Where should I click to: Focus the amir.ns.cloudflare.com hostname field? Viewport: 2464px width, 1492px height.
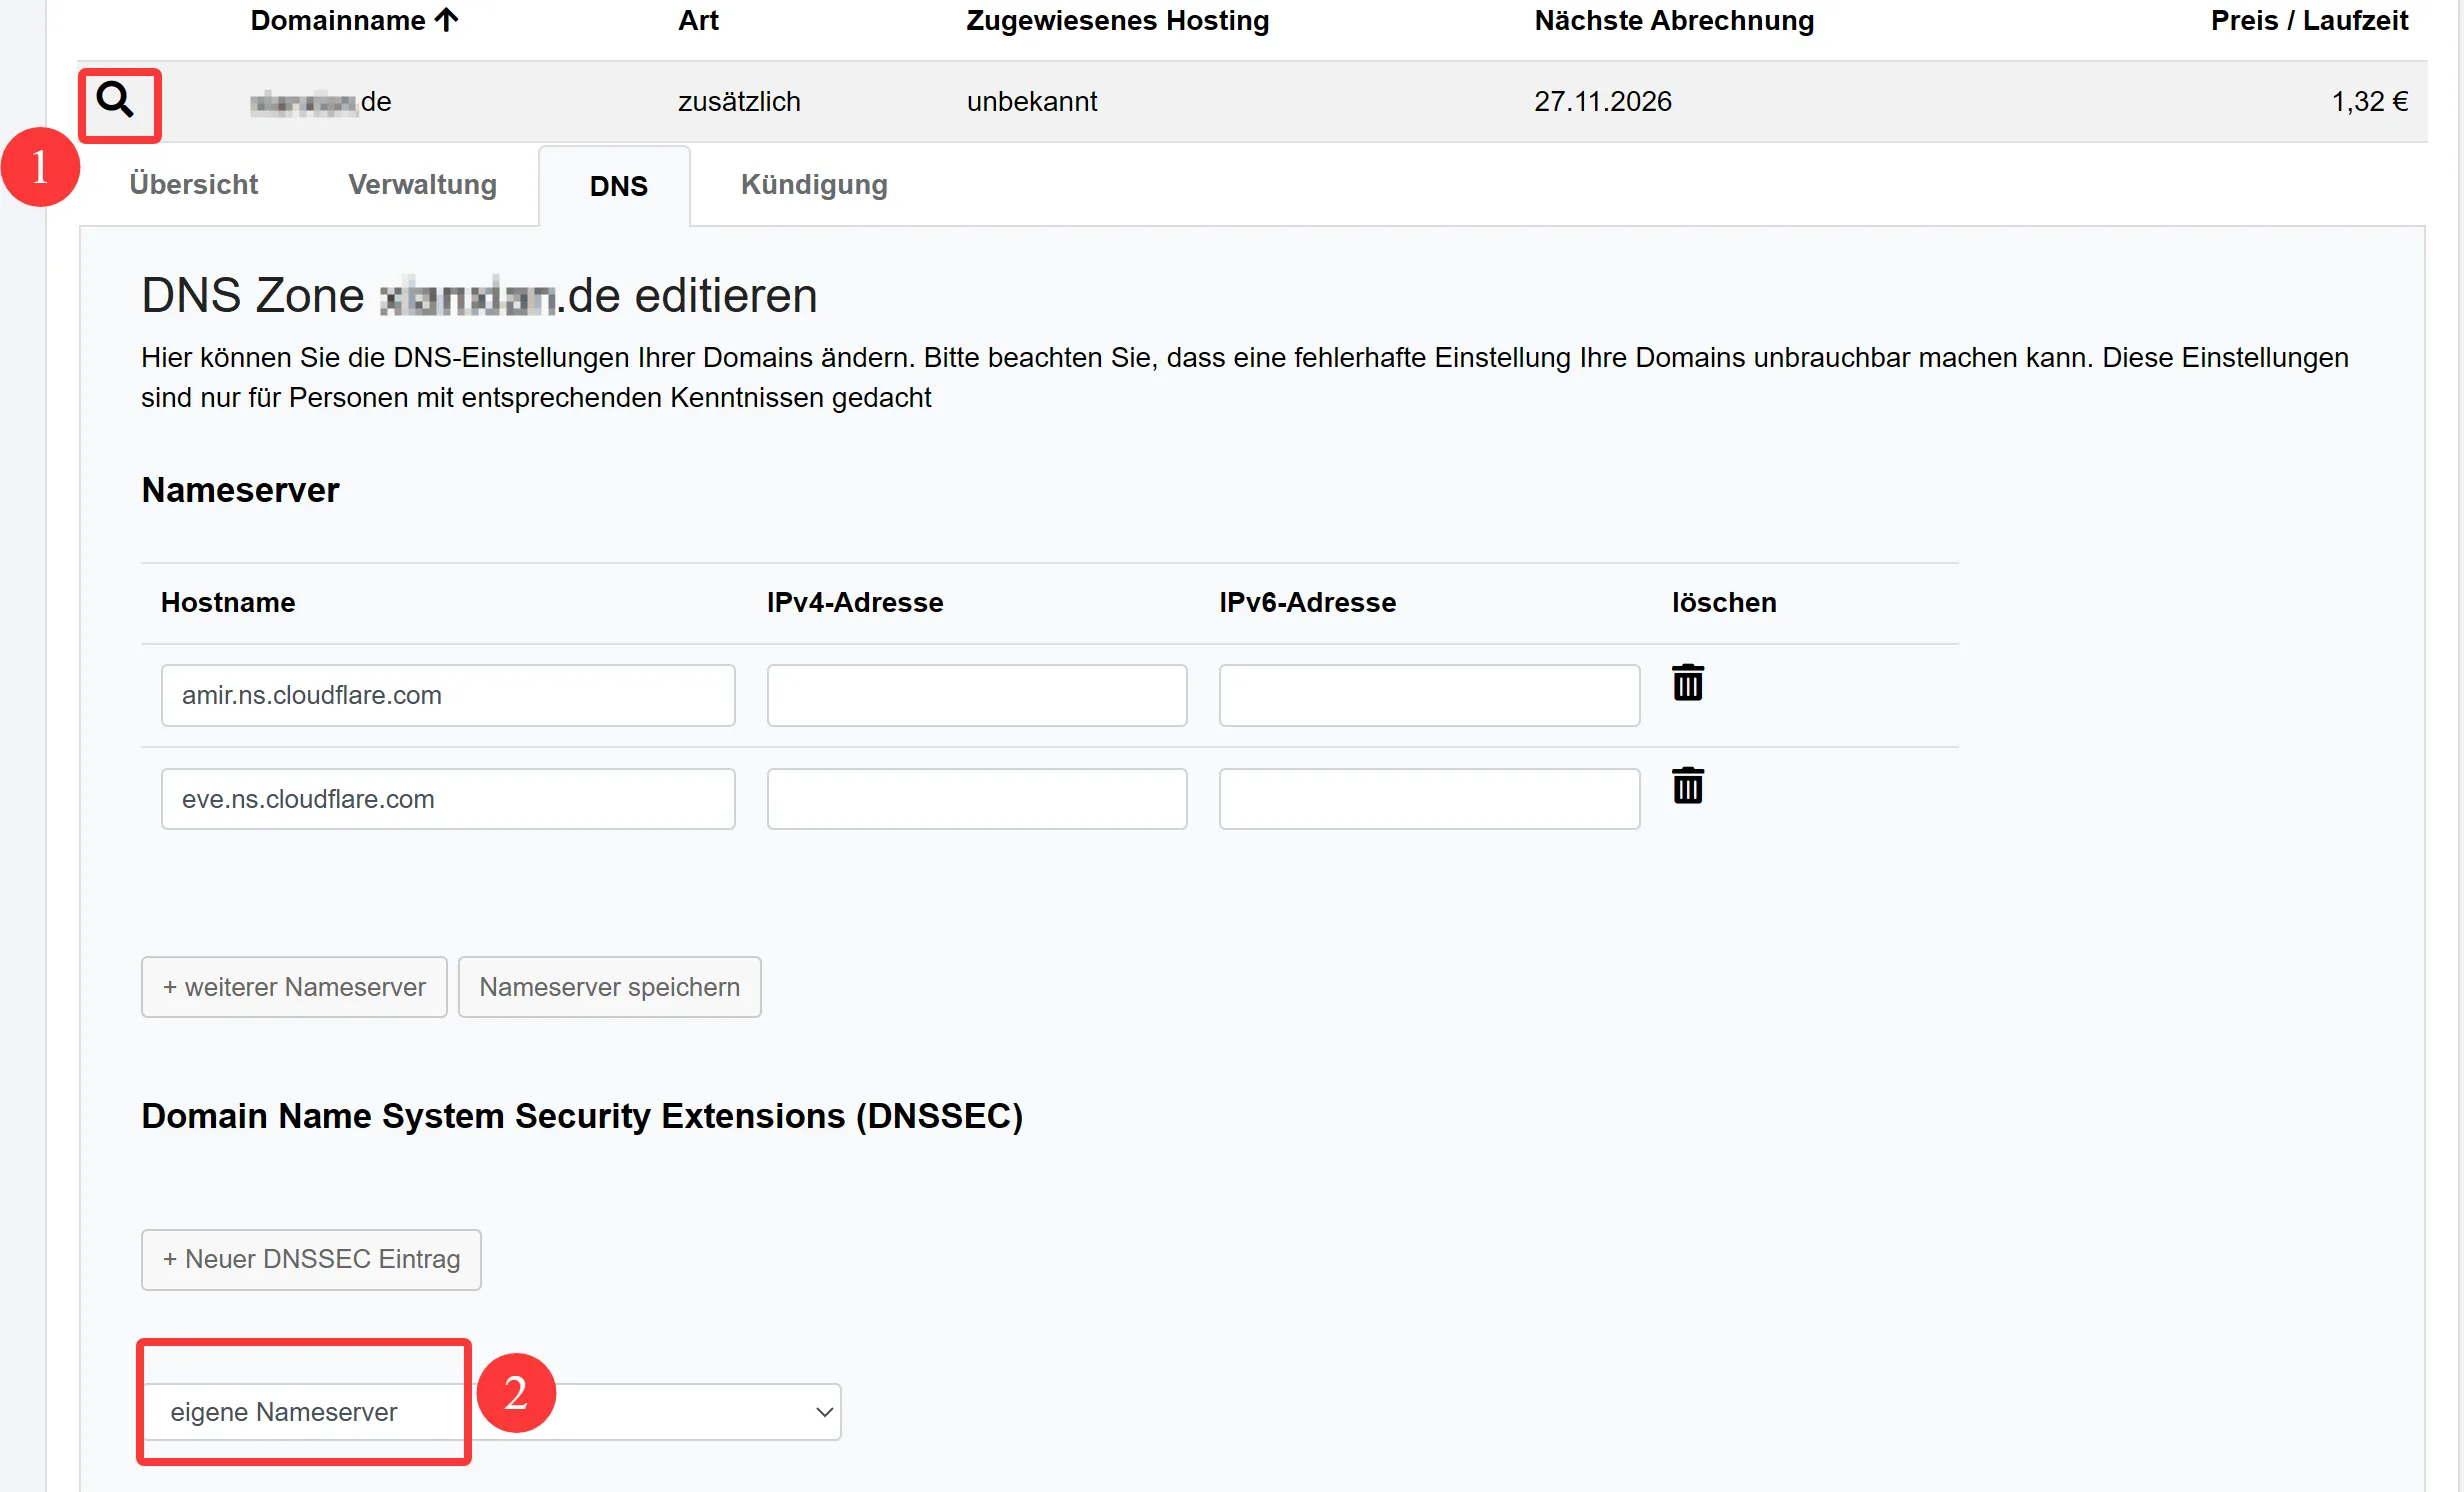(448, 695)
